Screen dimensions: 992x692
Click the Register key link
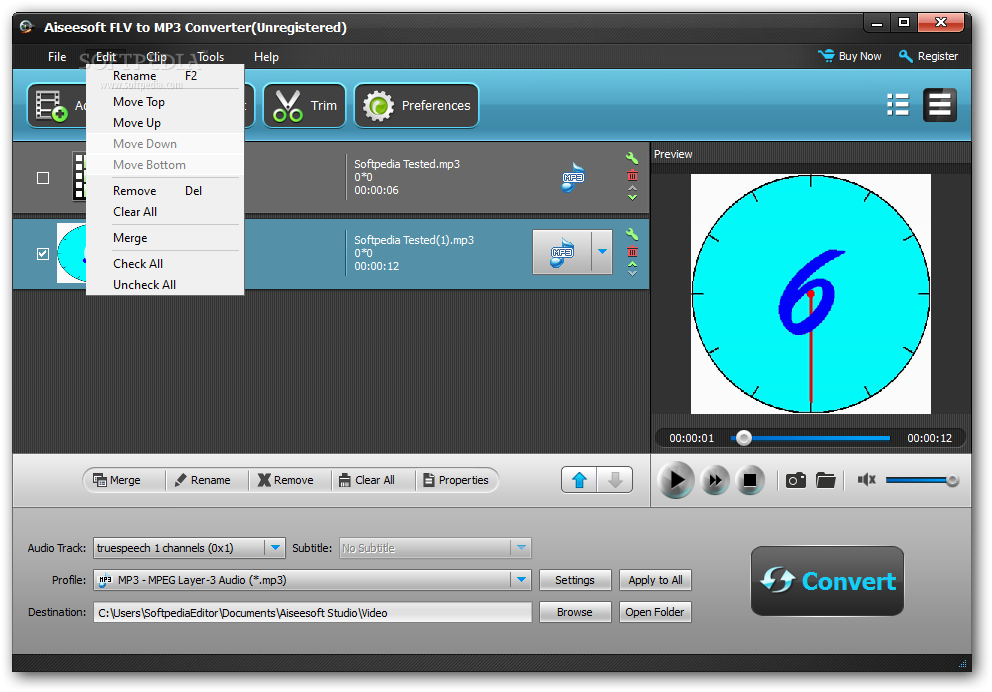(928, 56)
